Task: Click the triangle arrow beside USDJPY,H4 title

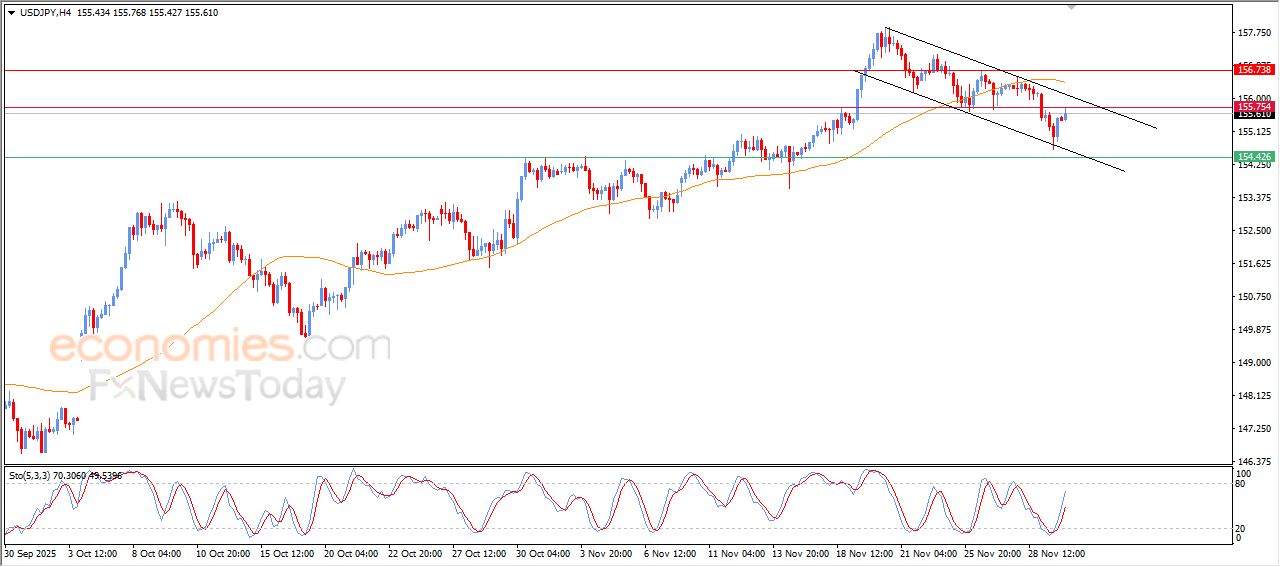Action: coord(11,13)
